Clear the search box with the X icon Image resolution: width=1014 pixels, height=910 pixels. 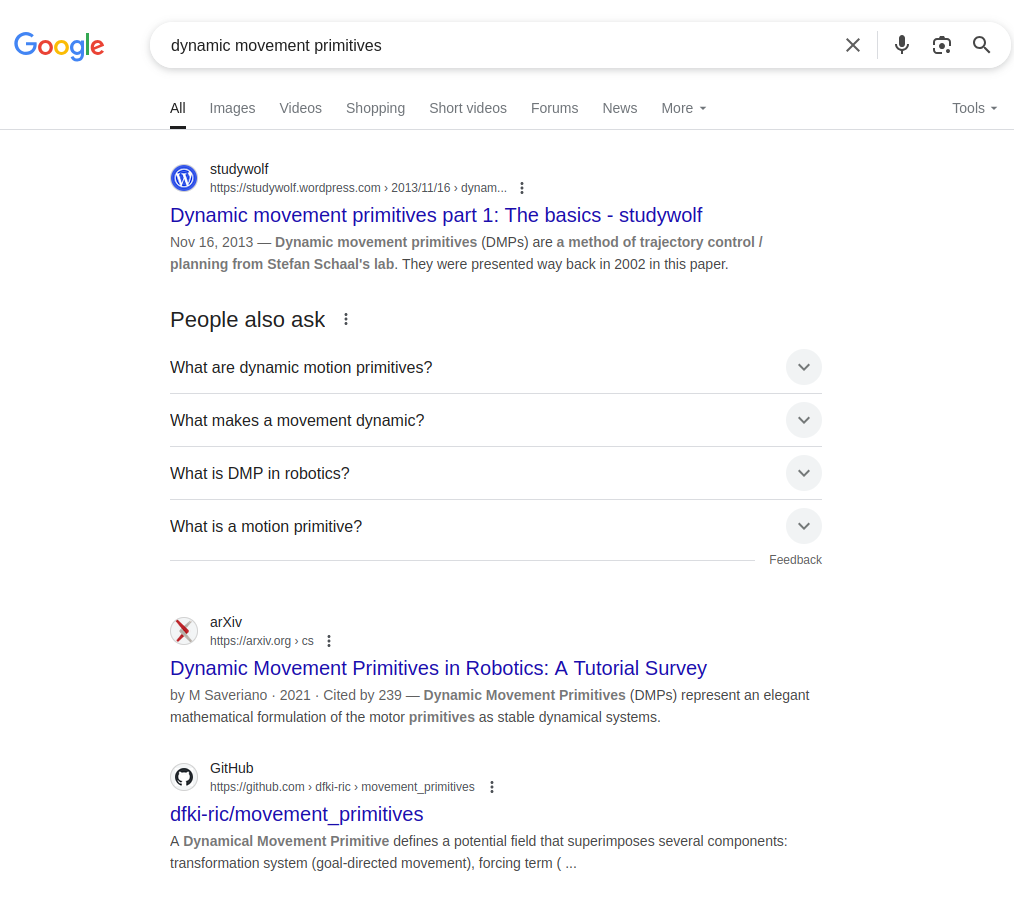(x=852, y=45)
